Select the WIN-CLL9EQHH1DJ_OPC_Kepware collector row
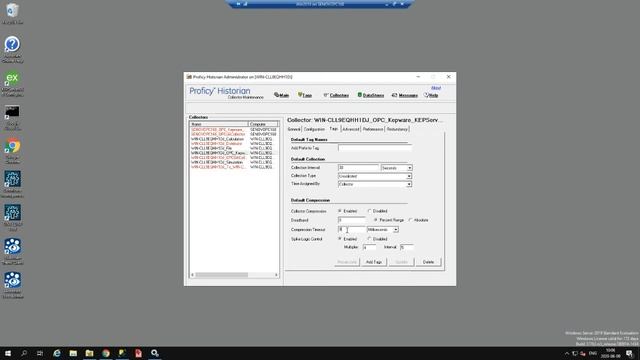This screenshot has height=360, width=640. tap(234, 153)
